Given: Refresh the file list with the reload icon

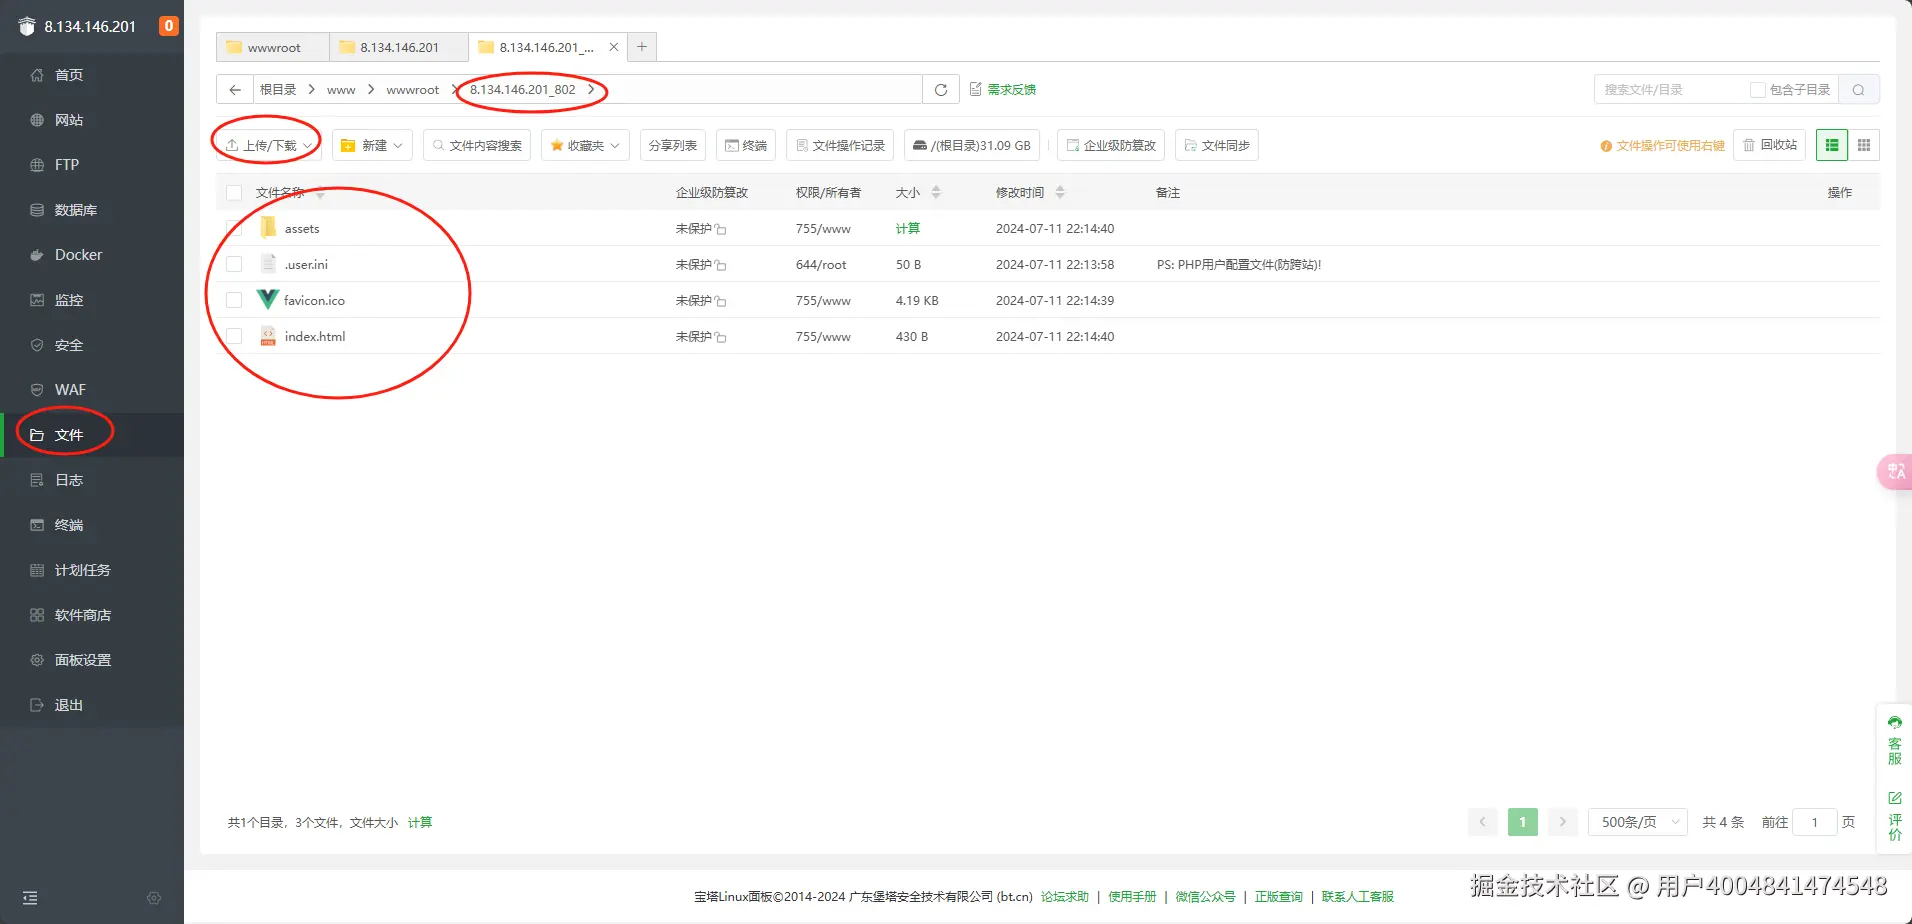Looking at the screenshot, I should [x=941, y=90].
